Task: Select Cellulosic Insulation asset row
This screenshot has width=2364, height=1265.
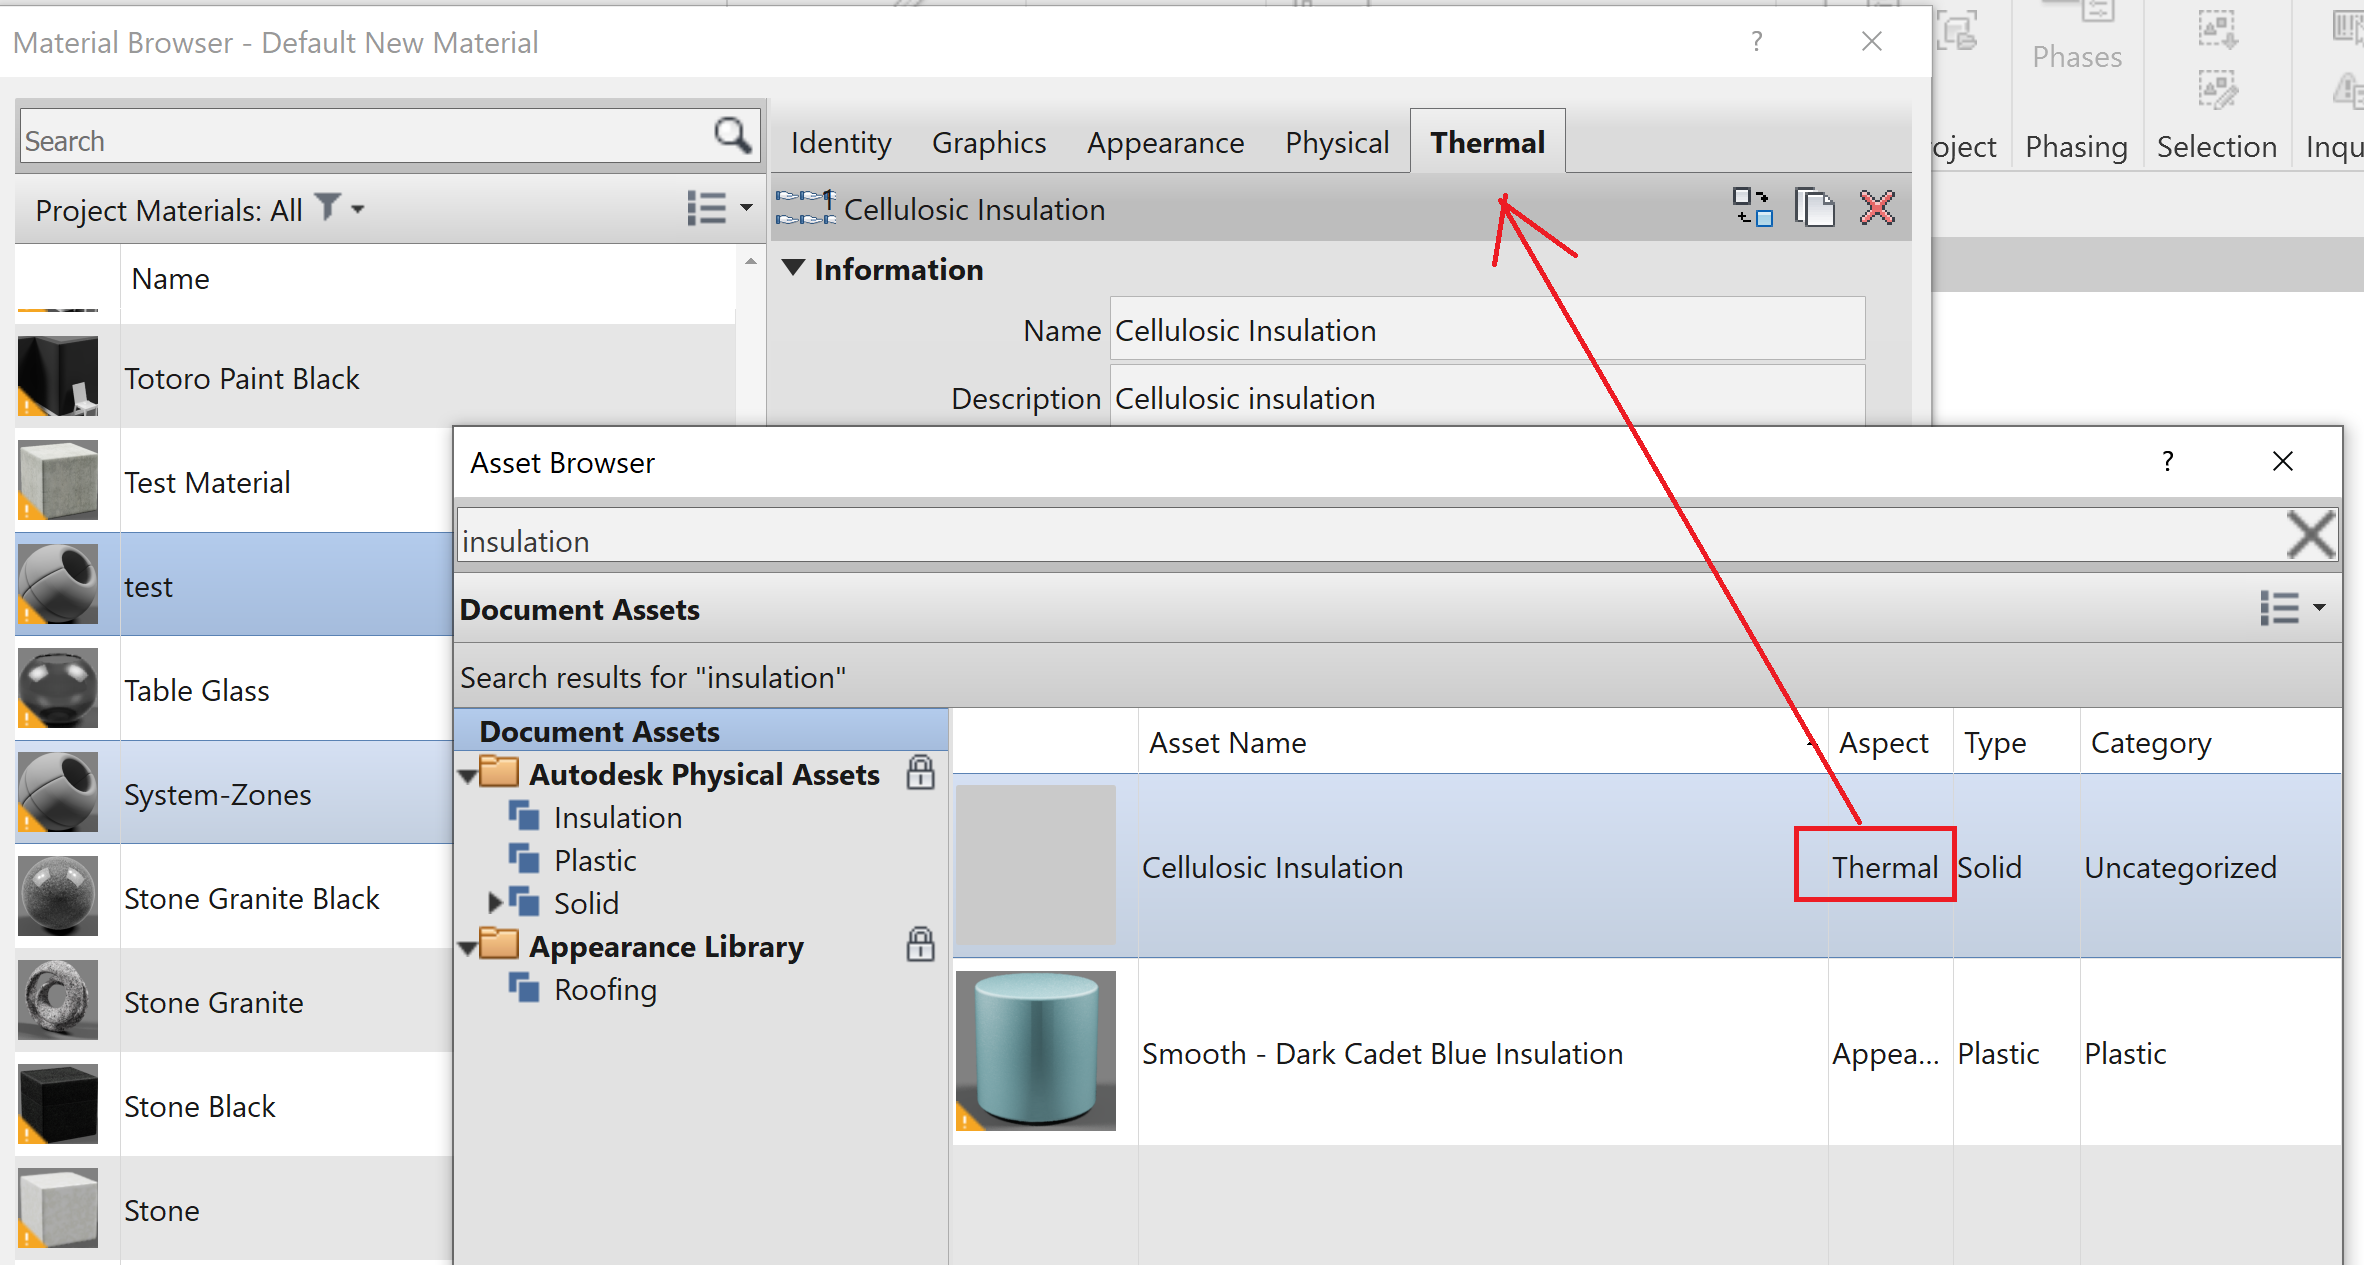Action: point(1647,866)
